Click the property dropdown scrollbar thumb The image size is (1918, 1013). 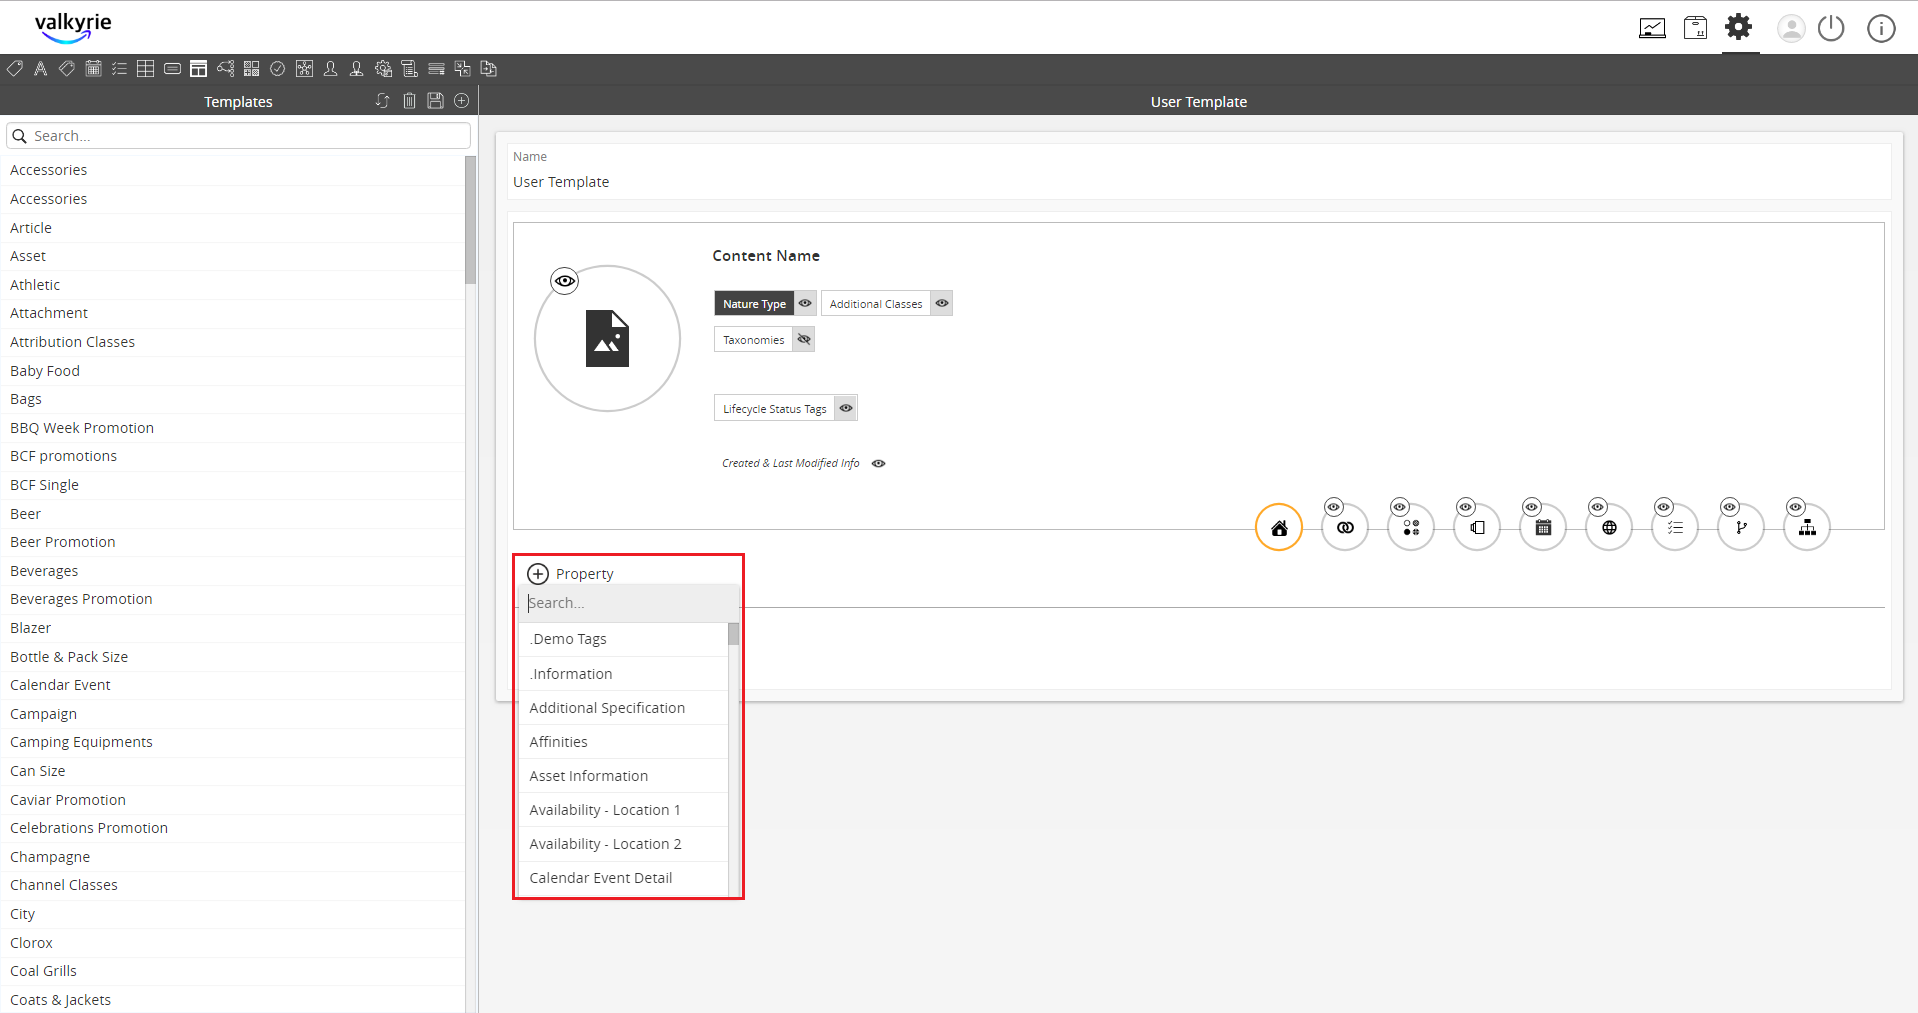click(733, 634)
